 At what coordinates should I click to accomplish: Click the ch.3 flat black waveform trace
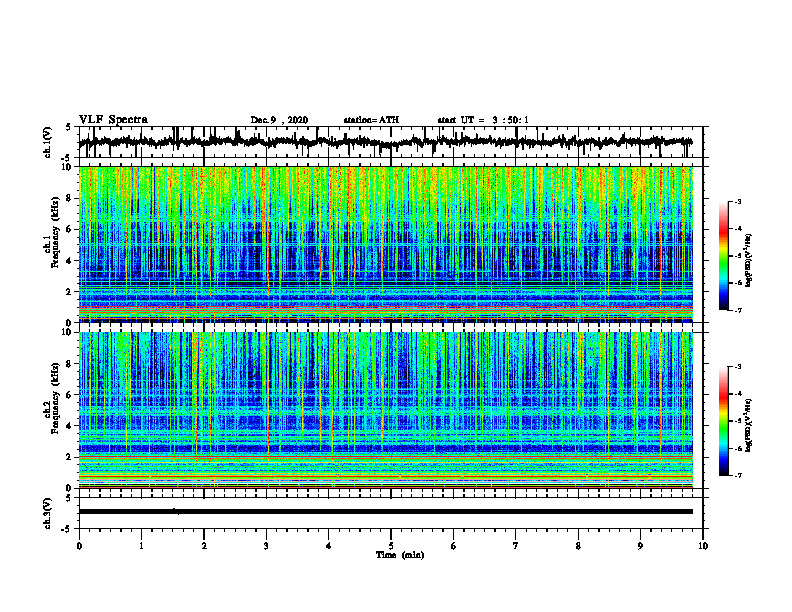385,512
